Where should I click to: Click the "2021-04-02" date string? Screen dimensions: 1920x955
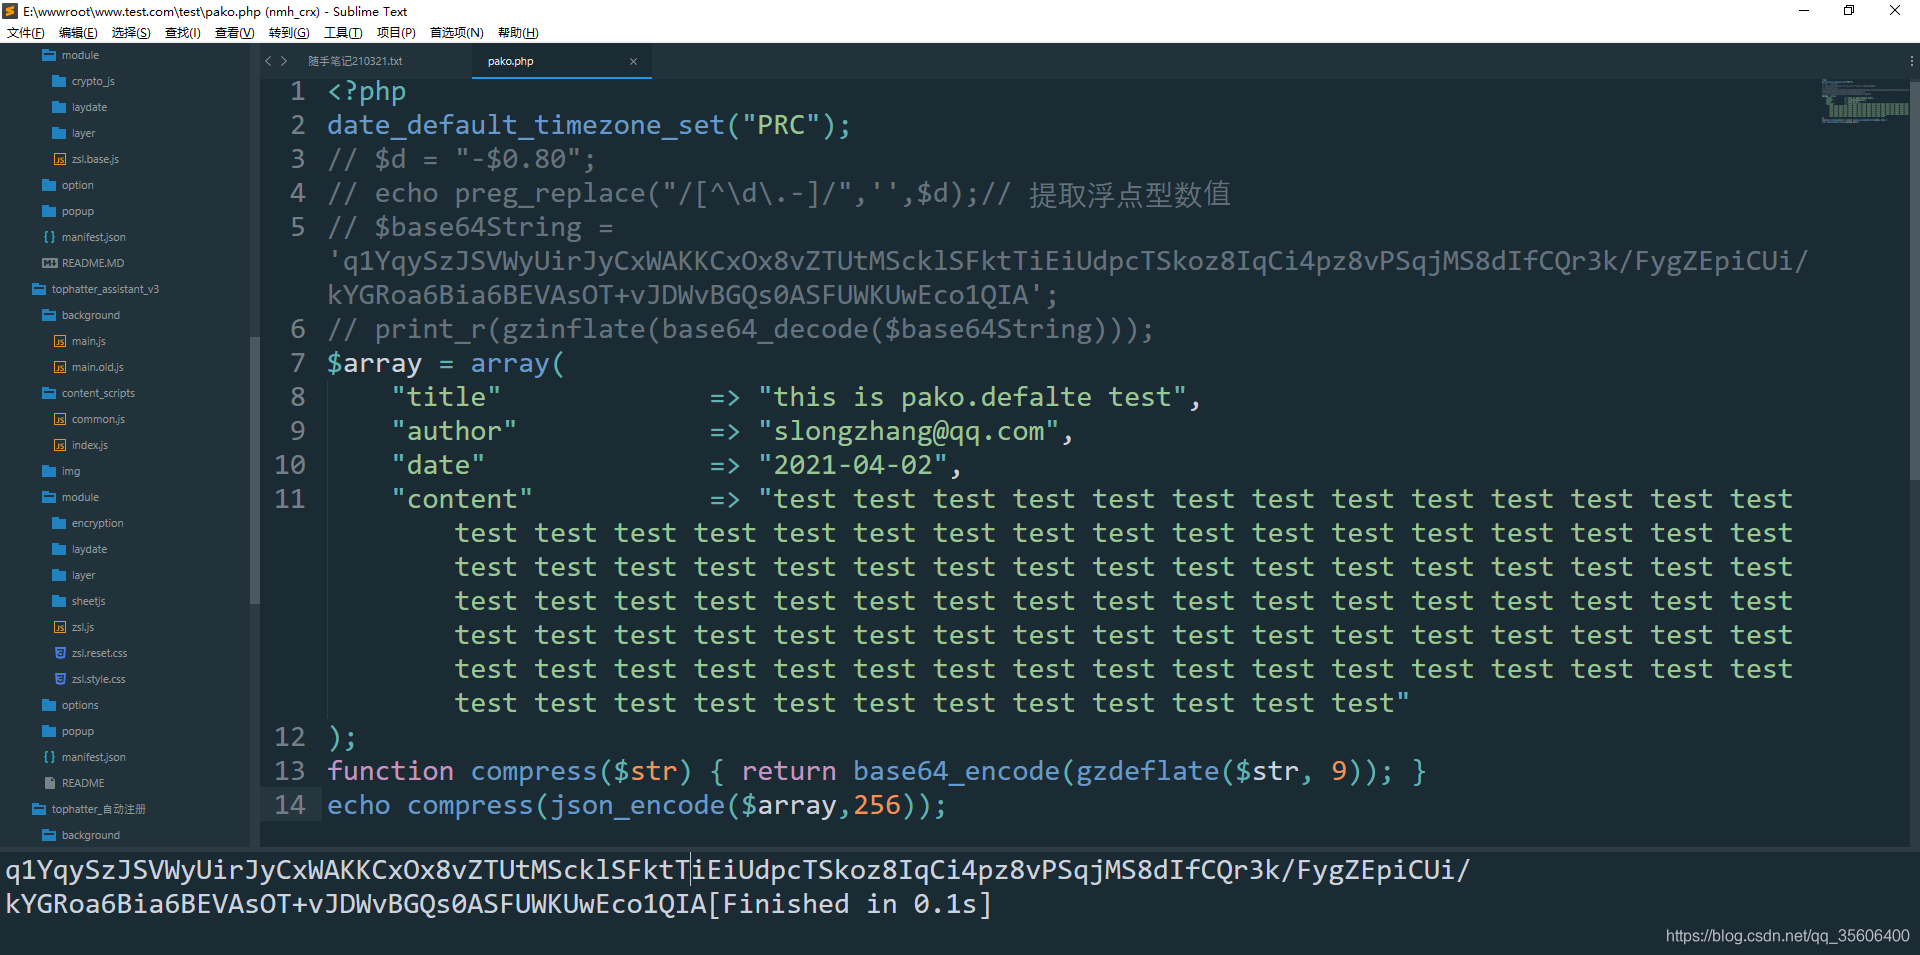[x=853, y=465]
